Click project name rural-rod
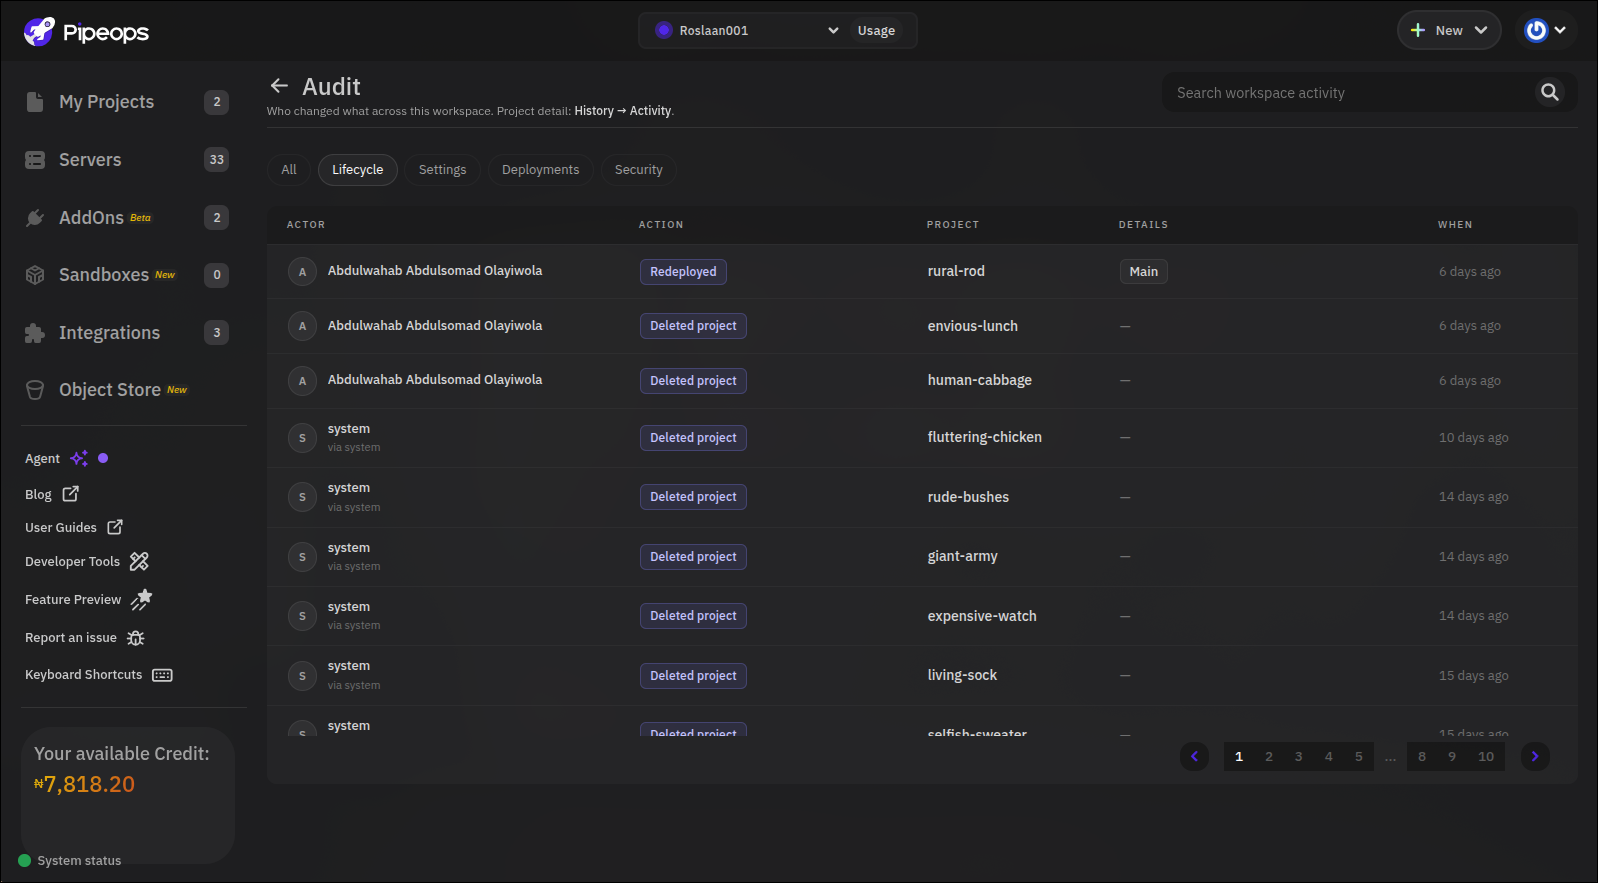The height and width of the screenshot is (883, 1598). [x=956, y=272]
